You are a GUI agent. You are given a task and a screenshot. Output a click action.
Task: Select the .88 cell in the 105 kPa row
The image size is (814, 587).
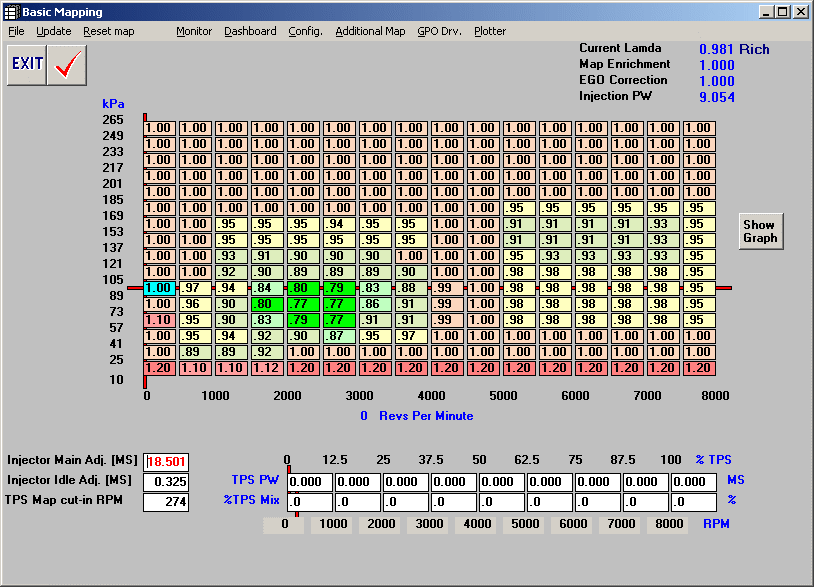[411, 288]
